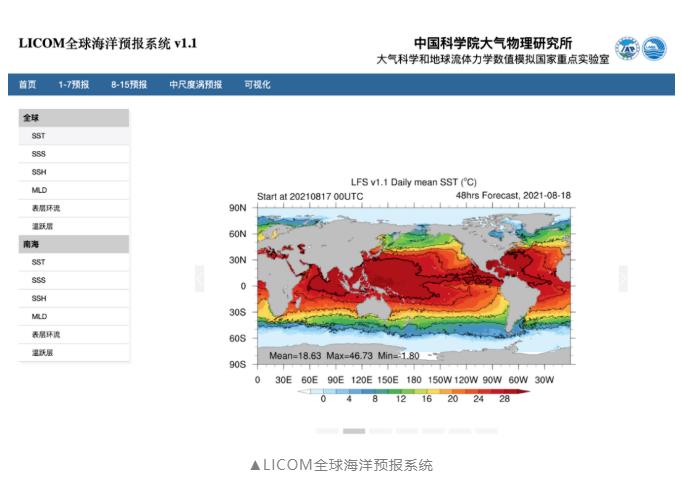Open the 首页 navigation tab
This screenshot has width=681, height=497.
27,84
